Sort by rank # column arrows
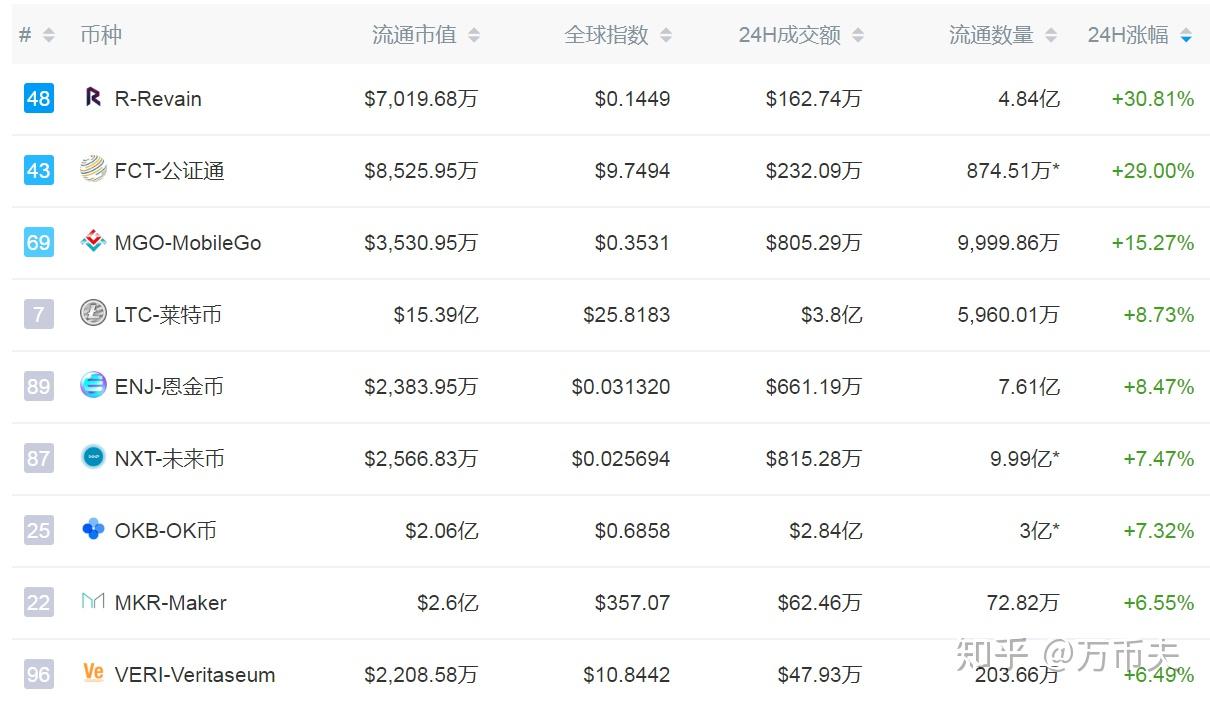 coord(49,35)
